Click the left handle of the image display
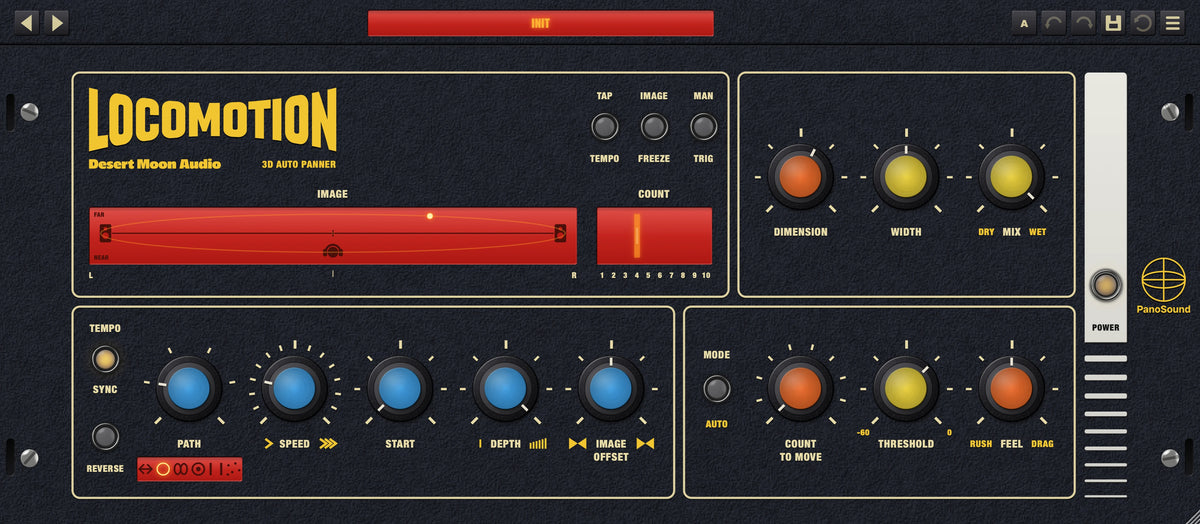 [105, 233]
